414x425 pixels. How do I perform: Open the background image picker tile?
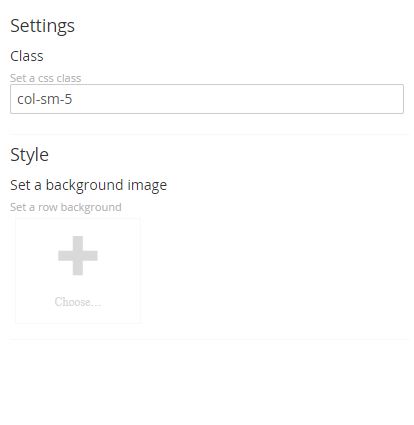(x=78, y=271)
